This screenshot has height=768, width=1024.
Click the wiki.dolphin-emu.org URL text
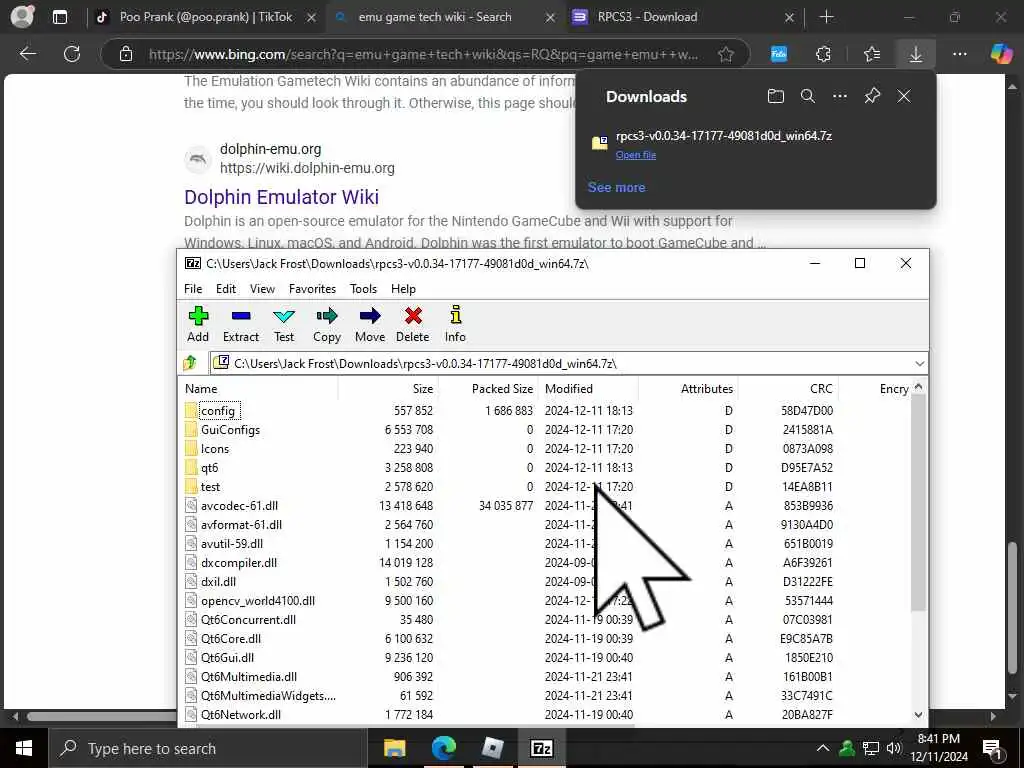(x=307, y=168)
